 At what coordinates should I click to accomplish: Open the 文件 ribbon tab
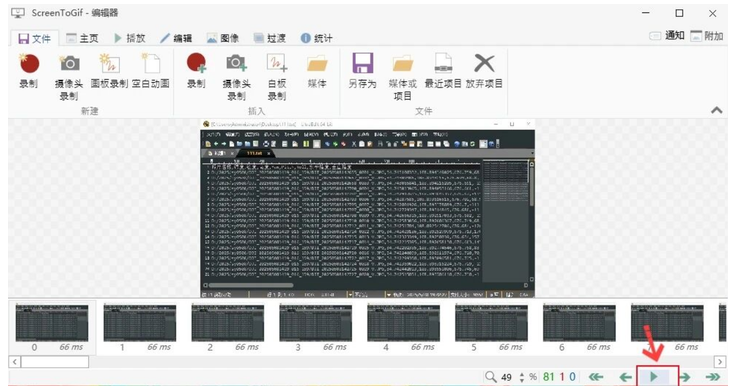click(x=34, y=38)
